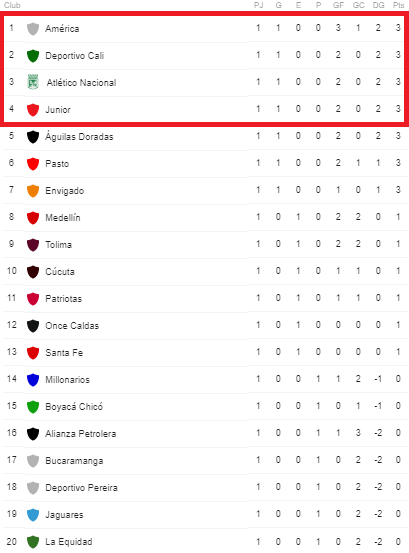Click the blue Millonarios shield icon
409x553 pixels.
click(x=33, y=380)
